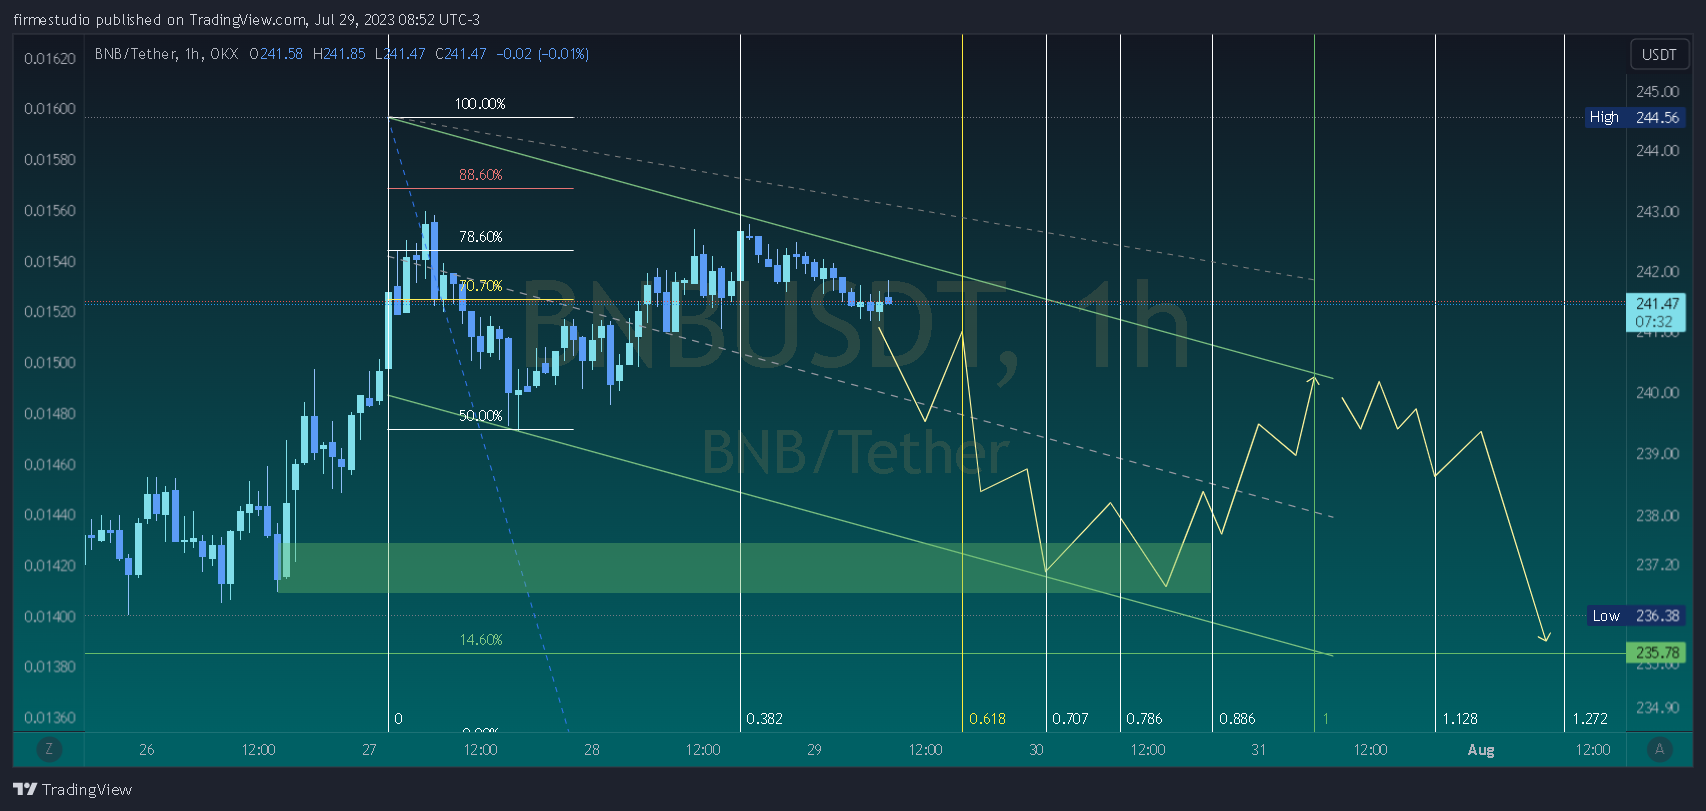Click the 245.00 price axis value

[x=1657, y=91]
